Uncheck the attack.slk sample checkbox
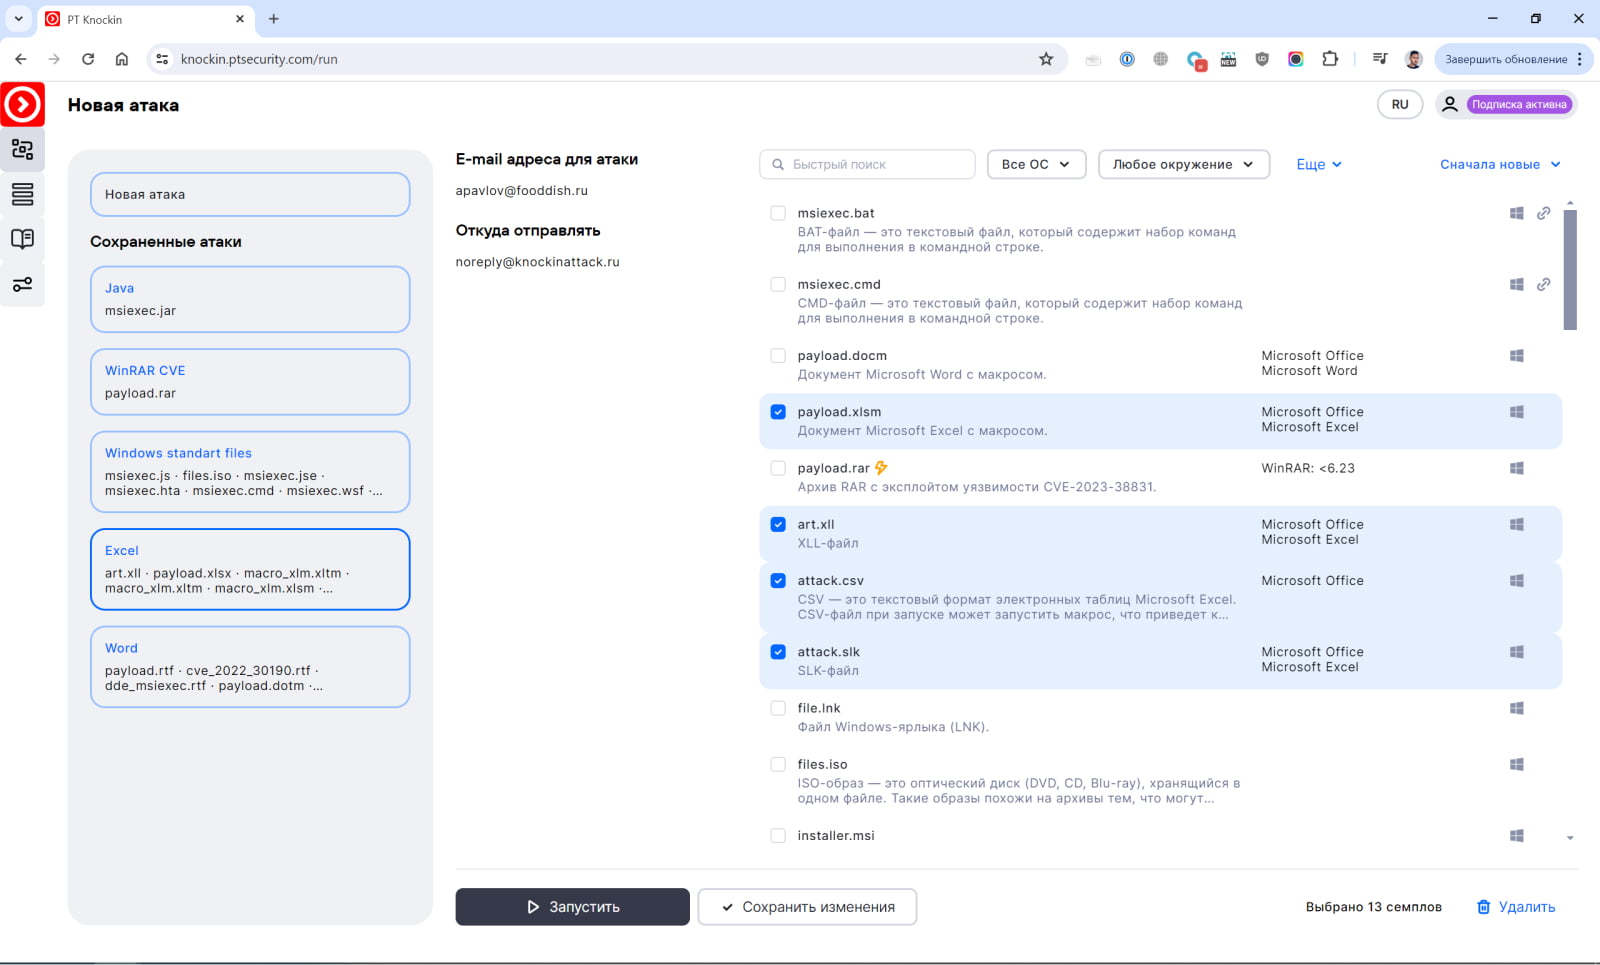 [x=778, y=651]
